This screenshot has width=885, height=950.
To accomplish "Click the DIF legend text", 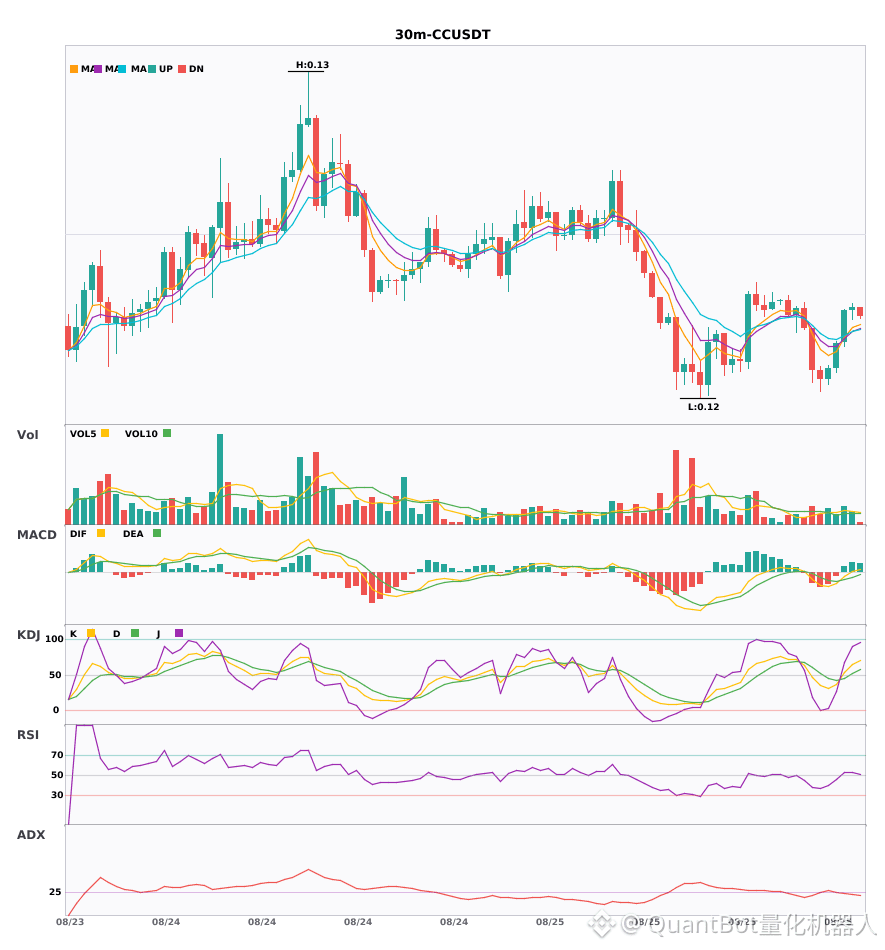I will coord(78,534).
